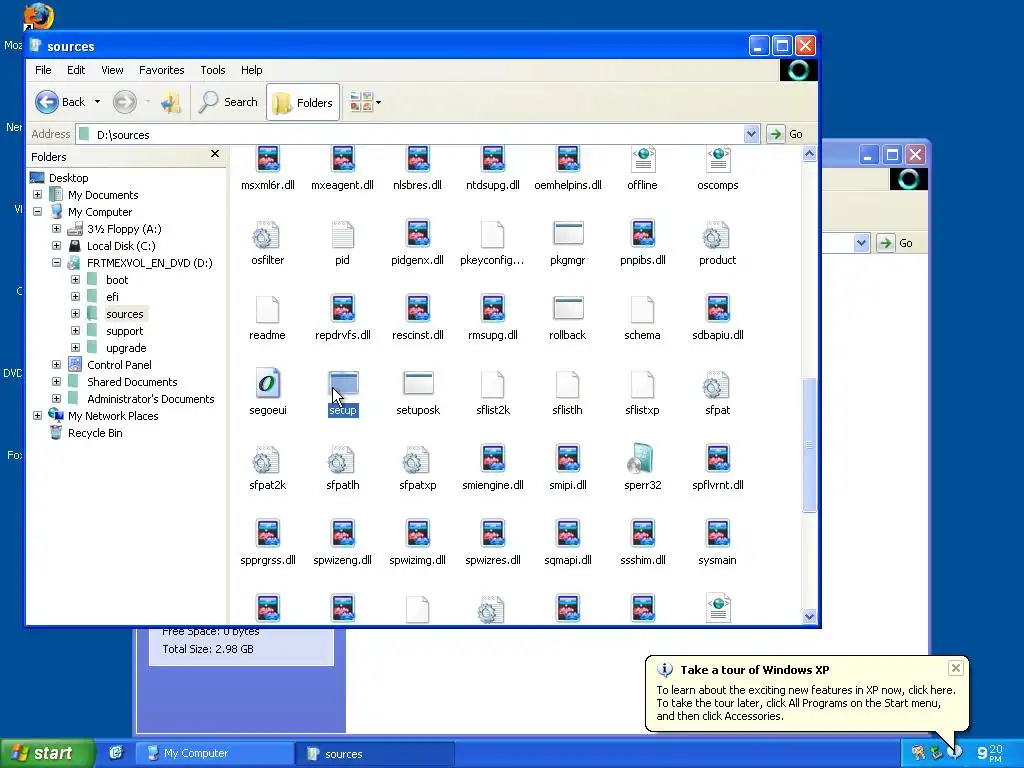Click the vertical scrollbar up arrow
The height and width of the screenshot is (768, 1024).
pos(809,154)
